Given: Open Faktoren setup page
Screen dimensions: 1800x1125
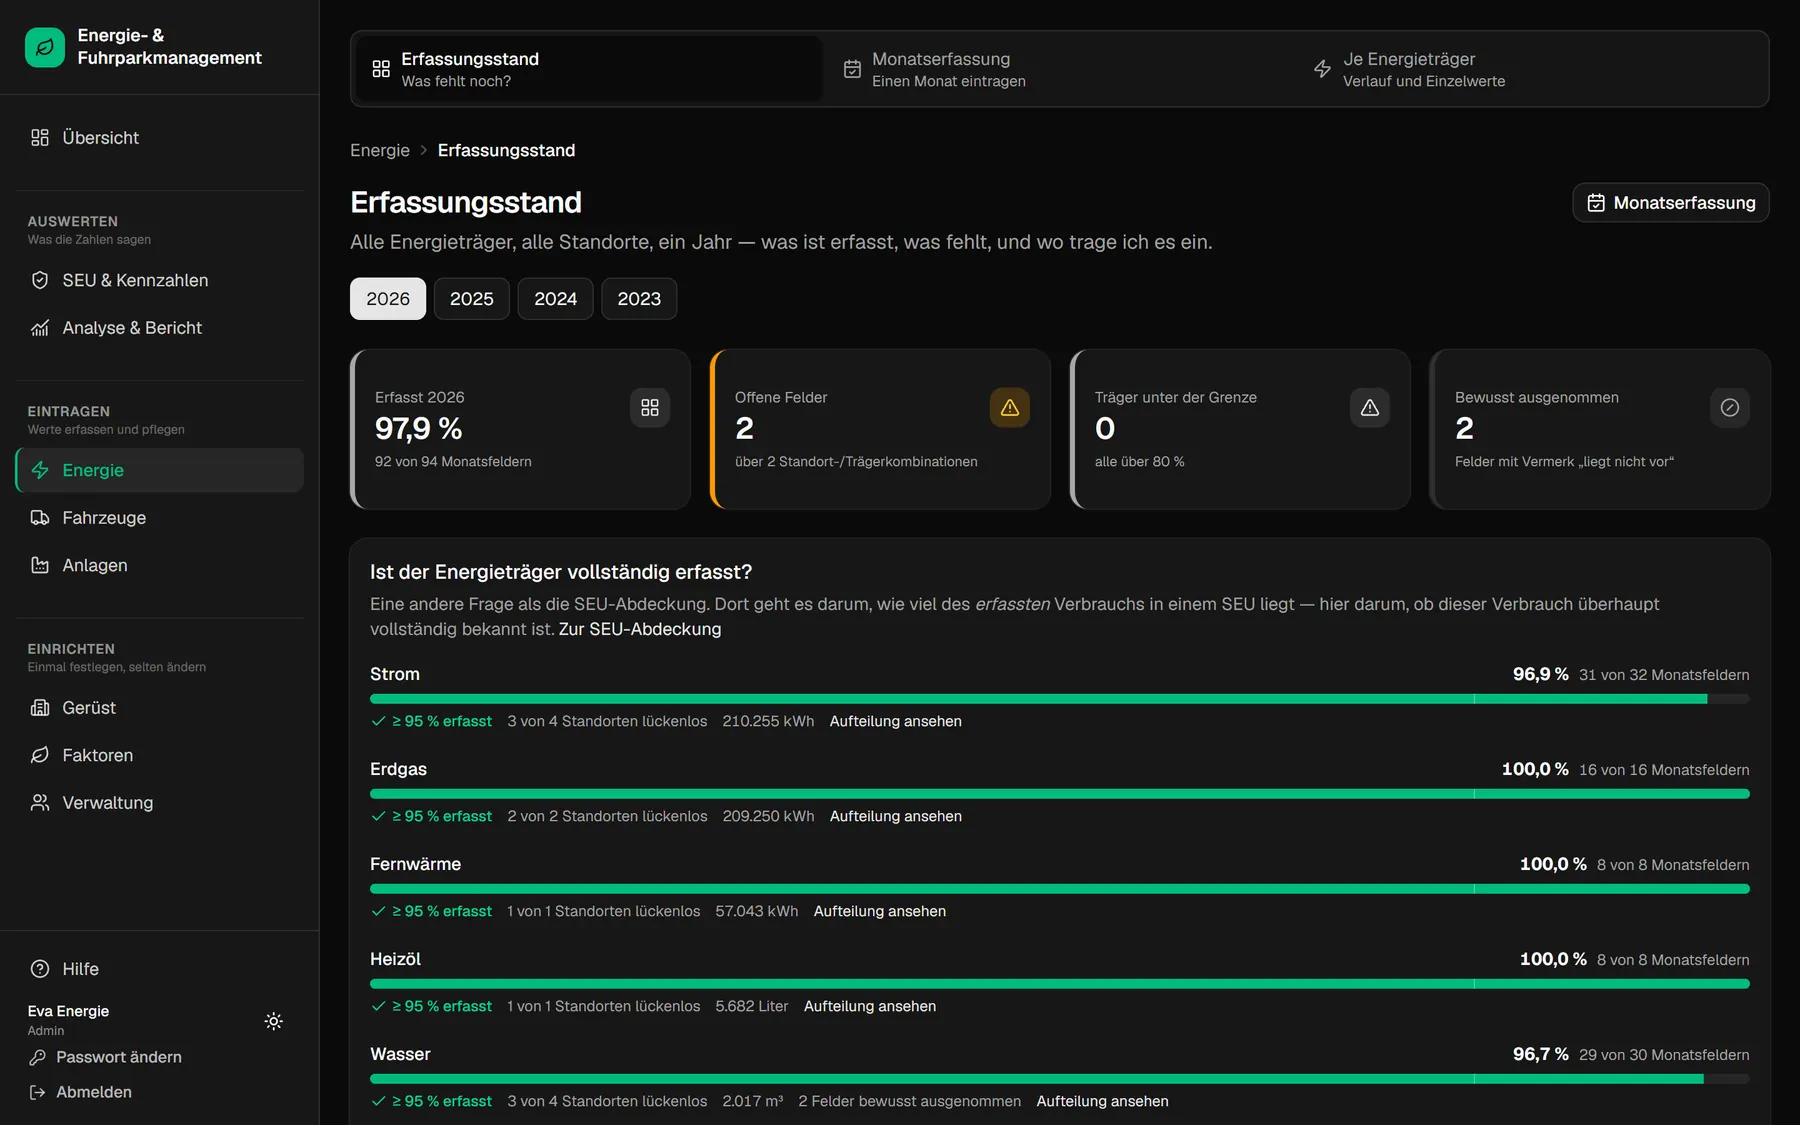Looking at the screenshot, I should pyautogui.click(x=160, y=755).
